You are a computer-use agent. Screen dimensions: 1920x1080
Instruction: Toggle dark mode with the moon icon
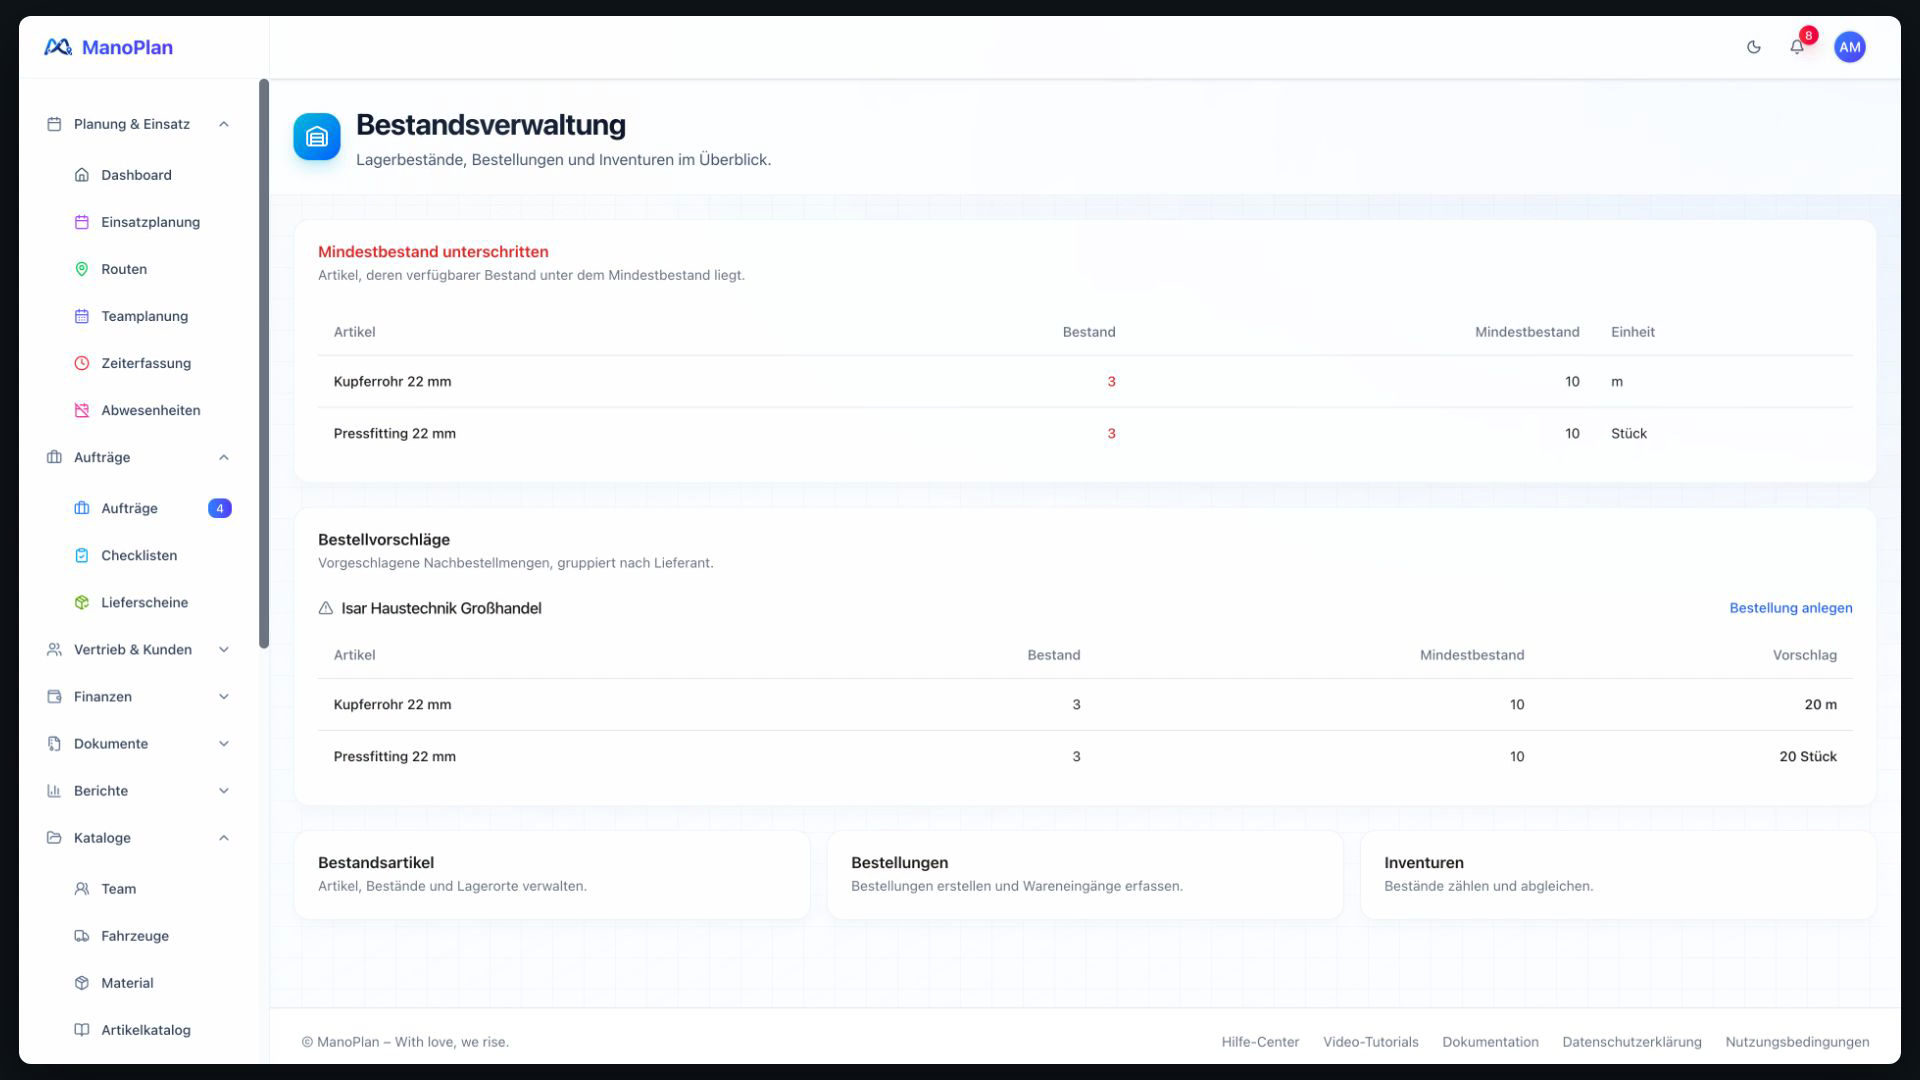(1753, 47)
